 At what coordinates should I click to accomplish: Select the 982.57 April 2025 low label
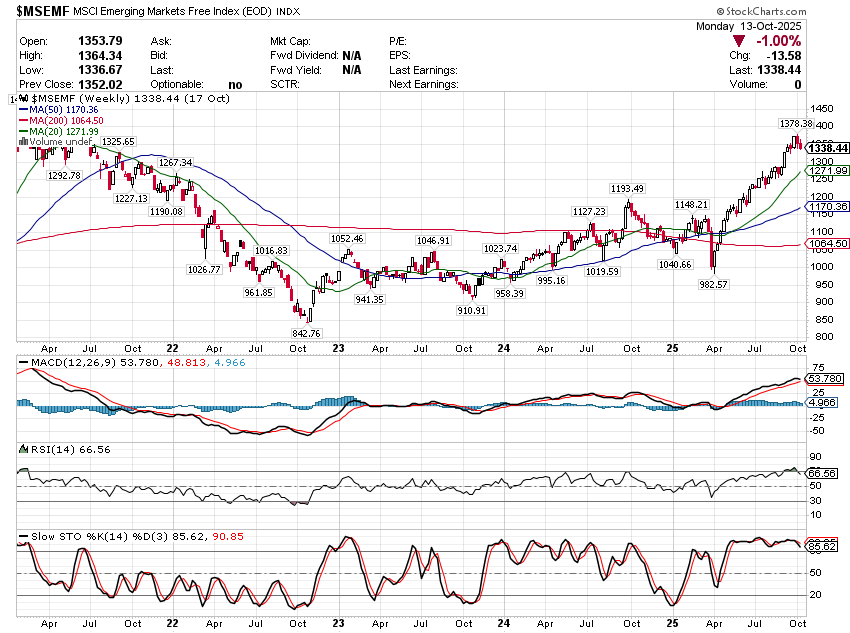click(716, 284)
